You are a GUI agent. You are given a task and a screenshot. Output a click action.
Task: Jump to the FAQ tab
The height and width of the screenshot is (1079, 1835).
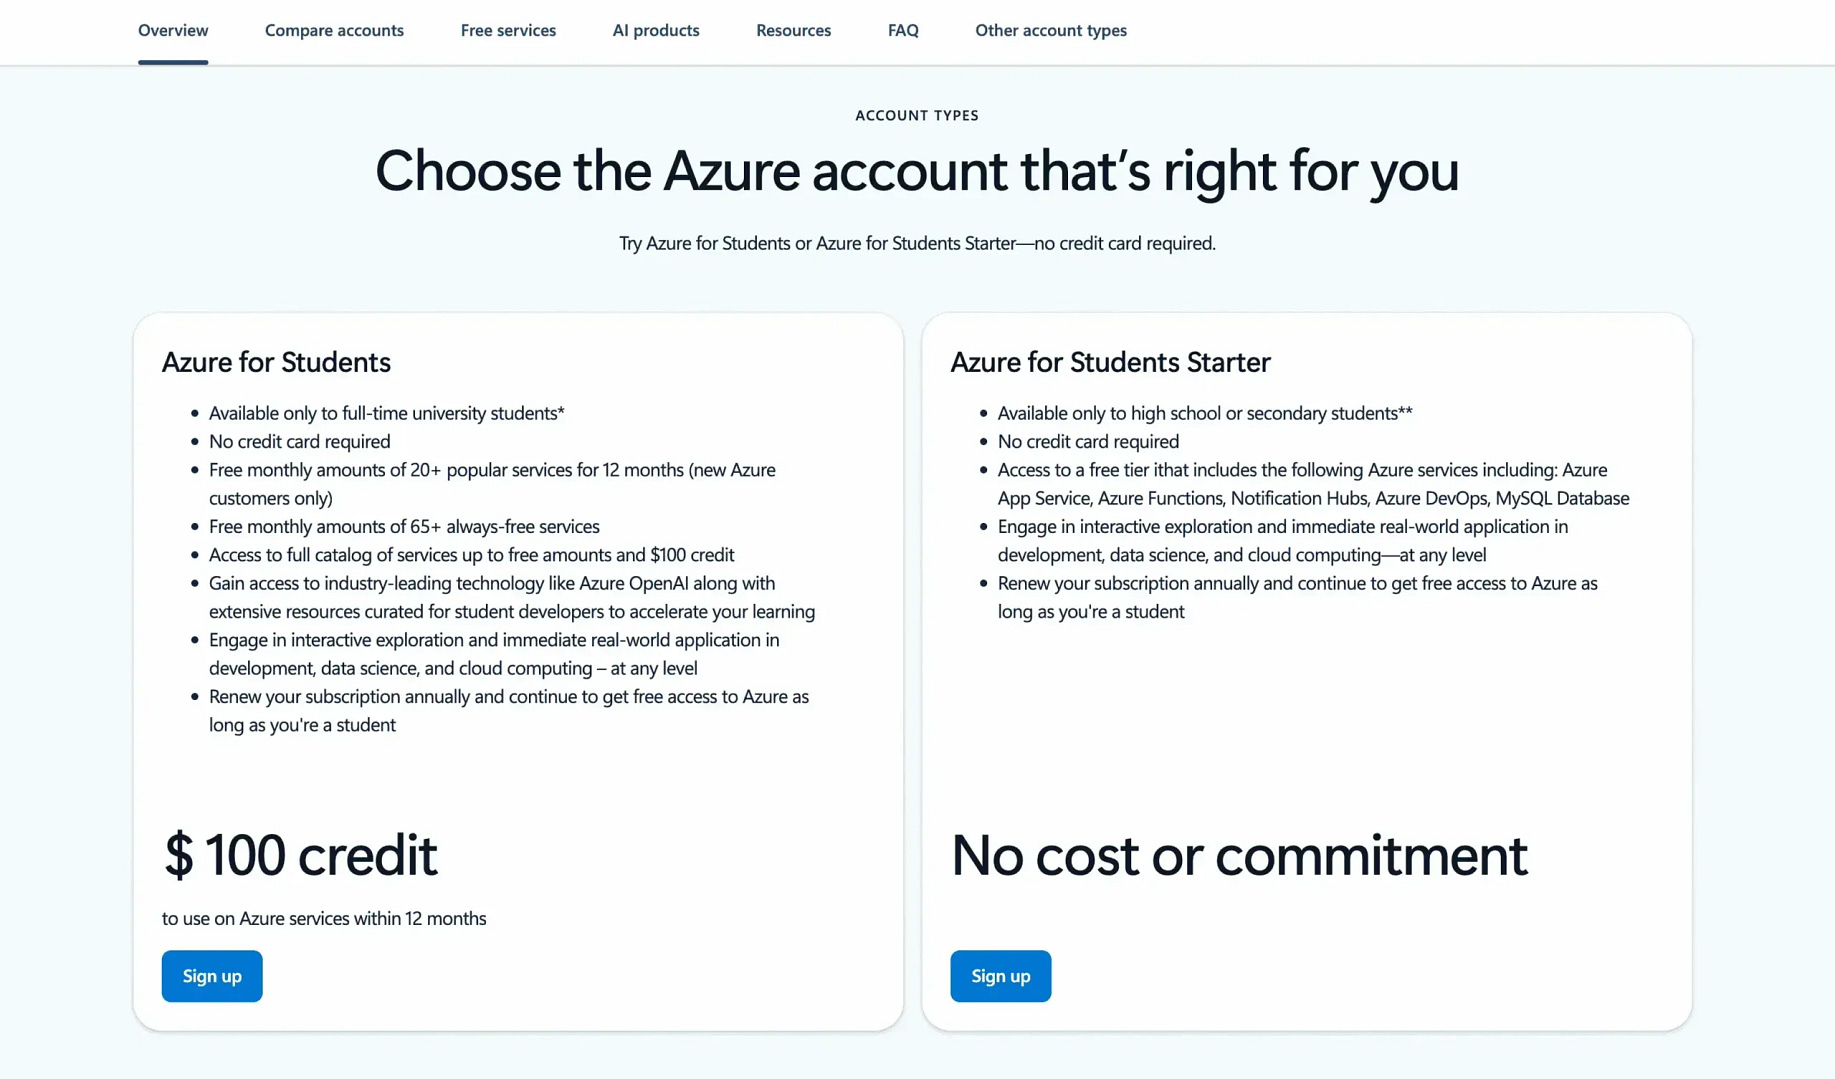[903, 30]
